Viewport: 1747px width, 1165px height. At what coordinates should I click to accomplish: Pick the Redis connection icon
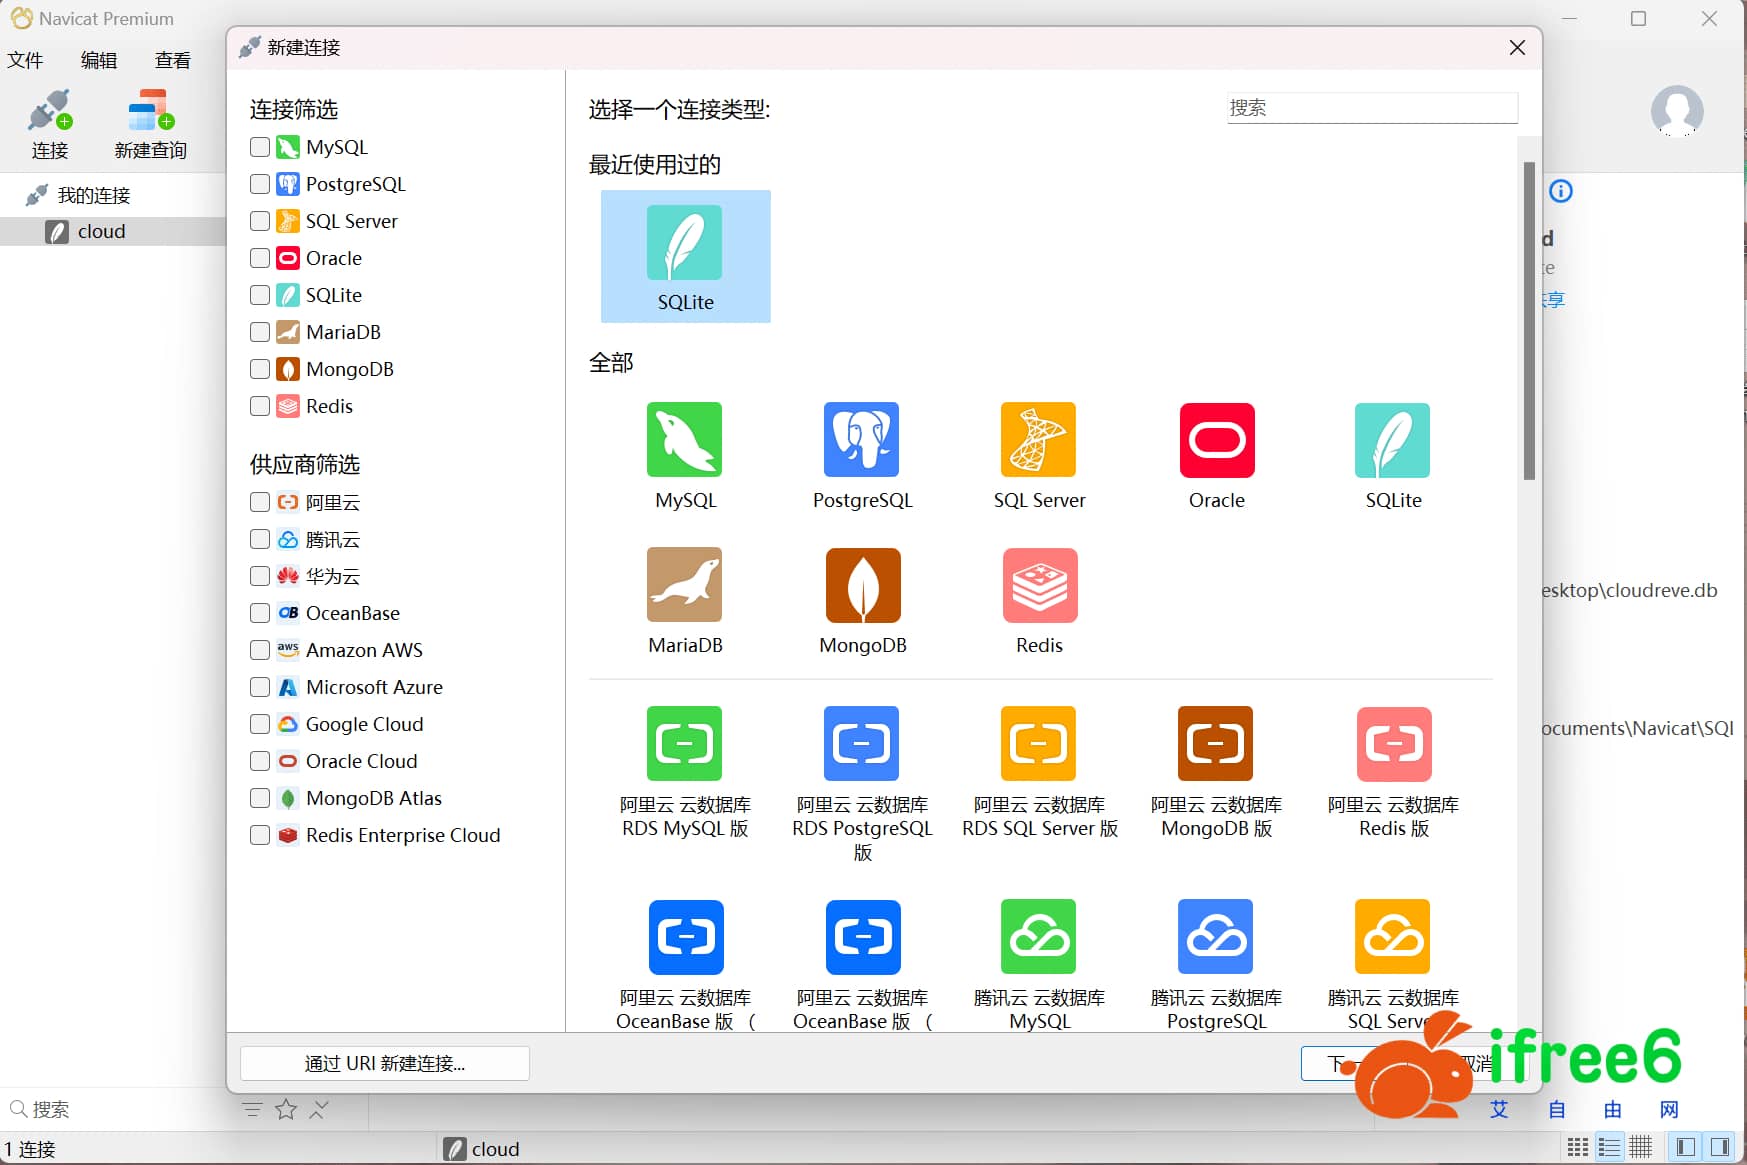point(1039,585)
